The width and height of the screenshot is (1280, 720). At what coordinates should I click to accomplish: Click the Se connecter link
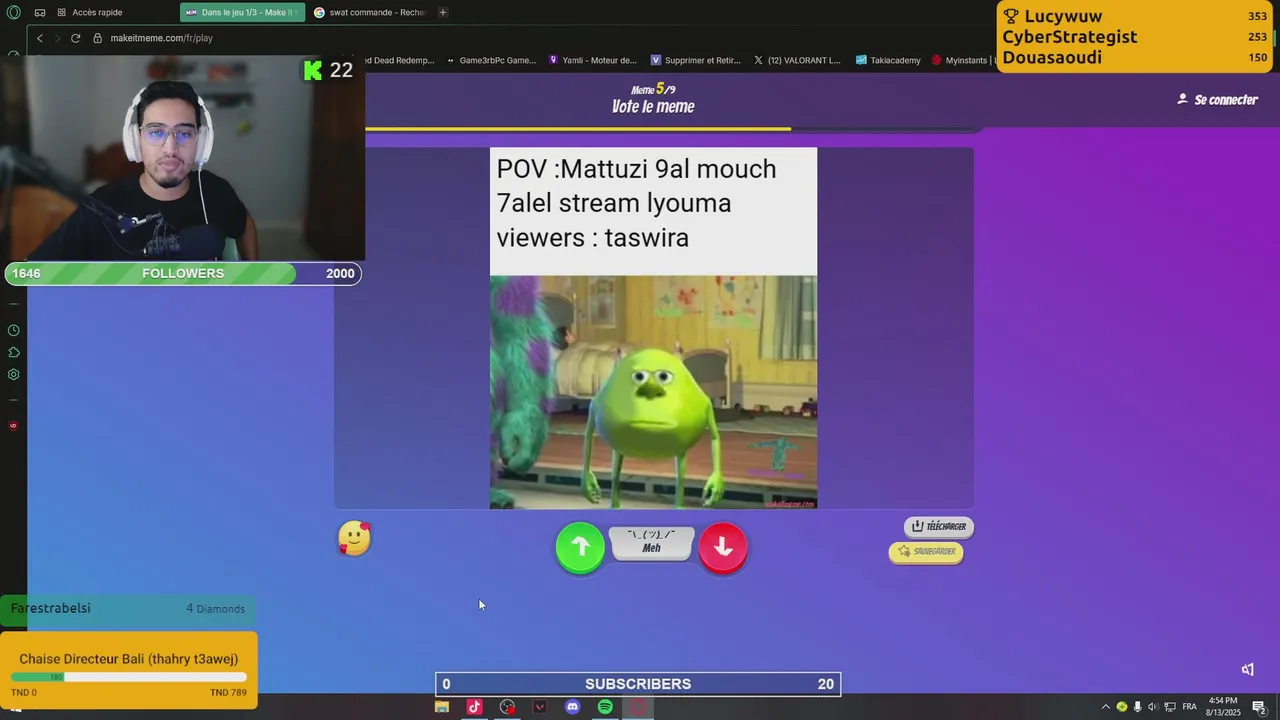(x=1217, y=99)
